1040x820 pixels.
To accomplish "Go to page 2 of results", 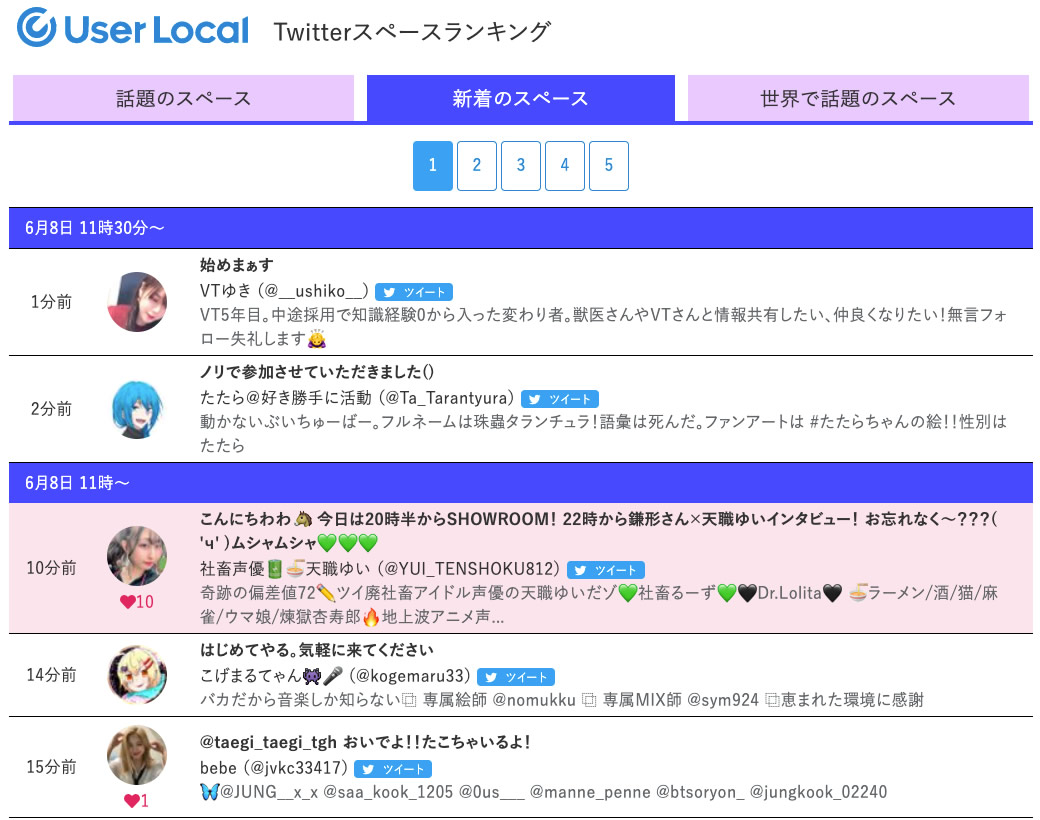I will click(477, 165).
